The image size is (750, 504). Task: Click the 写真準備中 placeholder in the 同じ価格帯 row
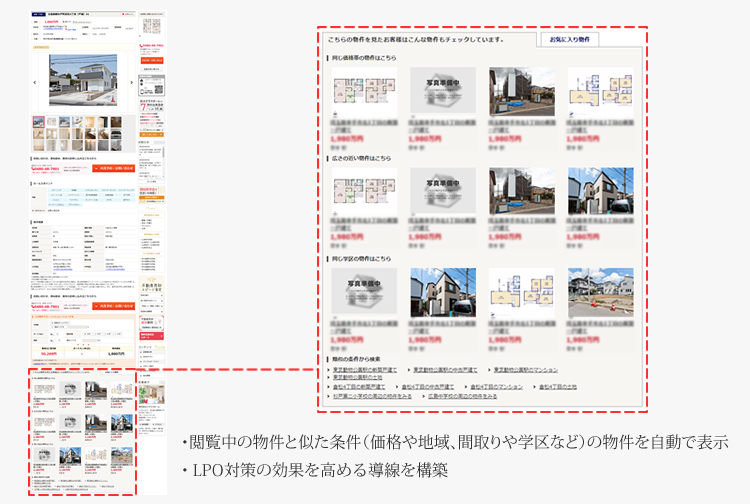click(435, 92)
